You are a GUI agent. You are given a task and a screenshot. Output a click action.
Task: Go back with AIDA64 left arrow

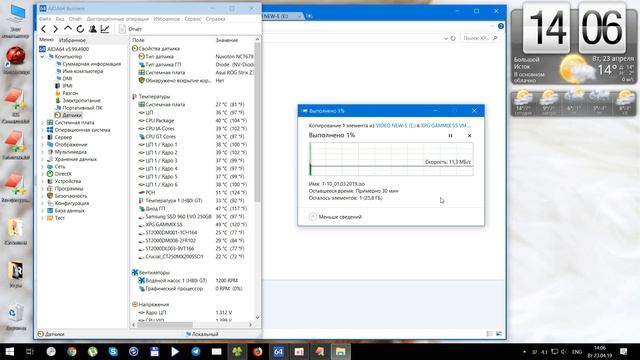click(44, 29)
